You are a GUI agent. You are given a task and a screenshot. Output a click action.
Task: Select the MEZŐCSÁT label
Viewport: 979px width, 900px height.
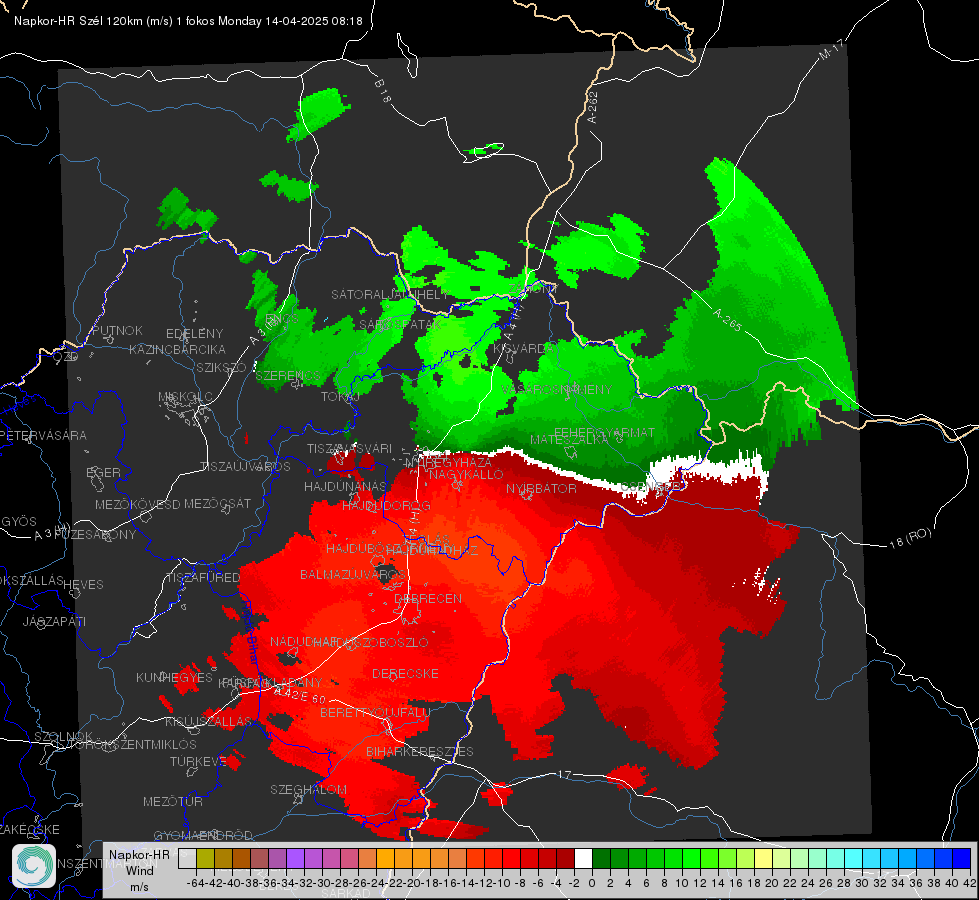(x=217, y=503)
